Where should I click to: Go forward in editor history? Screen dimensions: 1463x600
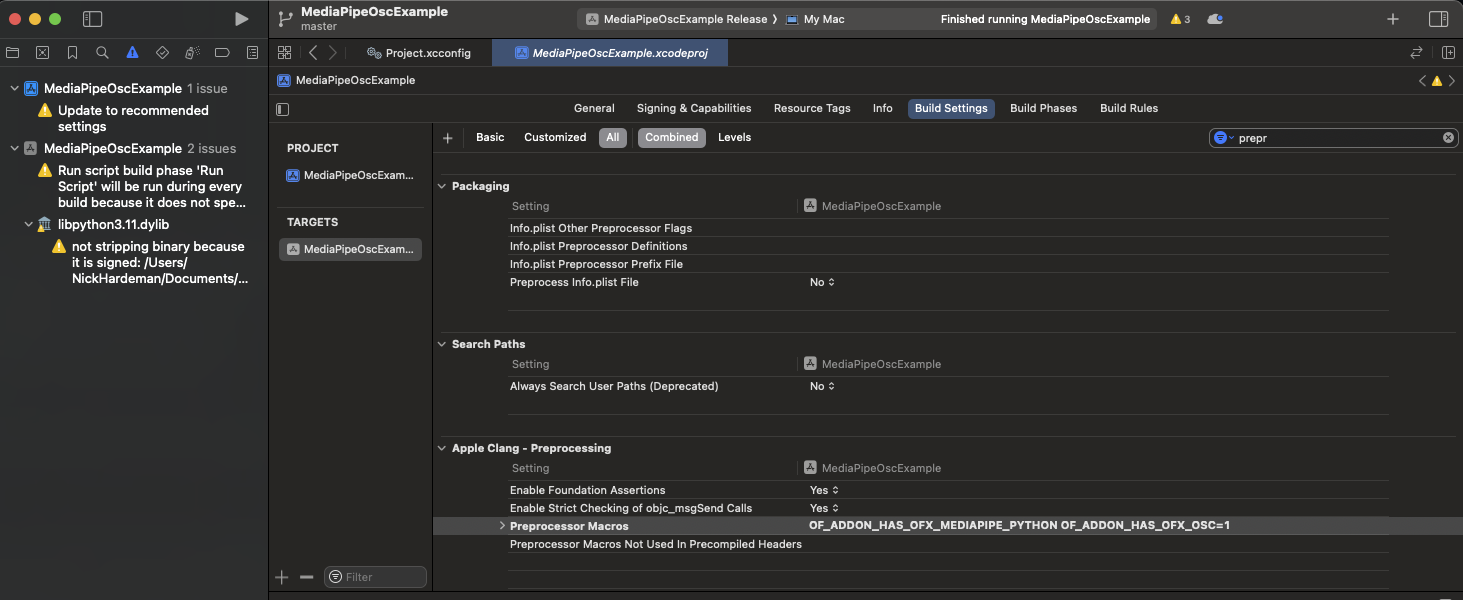[x=333, y=53]
